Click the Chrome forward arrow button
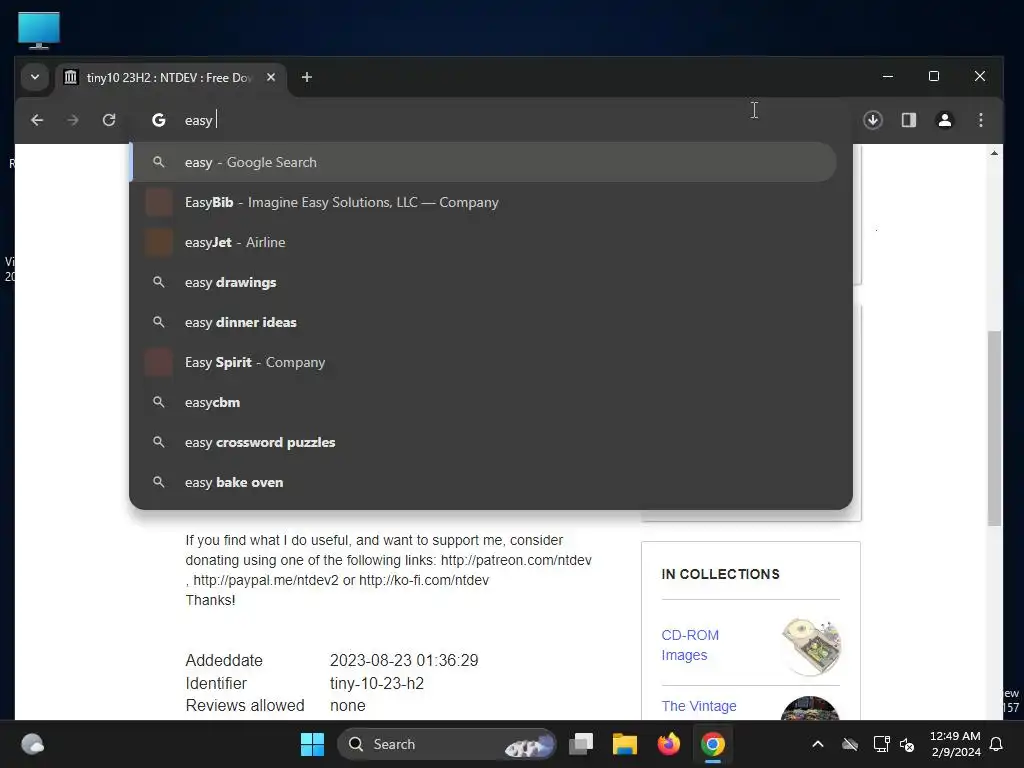The width and height of the screenshot is (1024, 768). (x=72, y=120)
